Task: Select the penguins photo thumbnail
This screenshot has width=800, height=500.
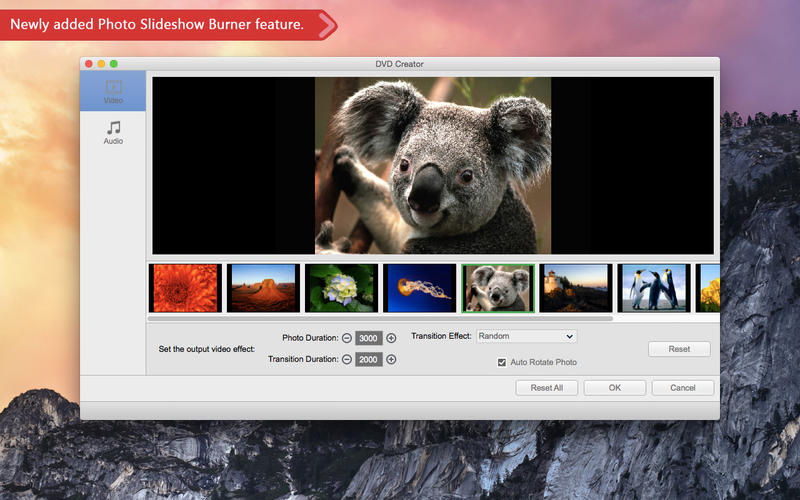Action: tap(653, 288)
